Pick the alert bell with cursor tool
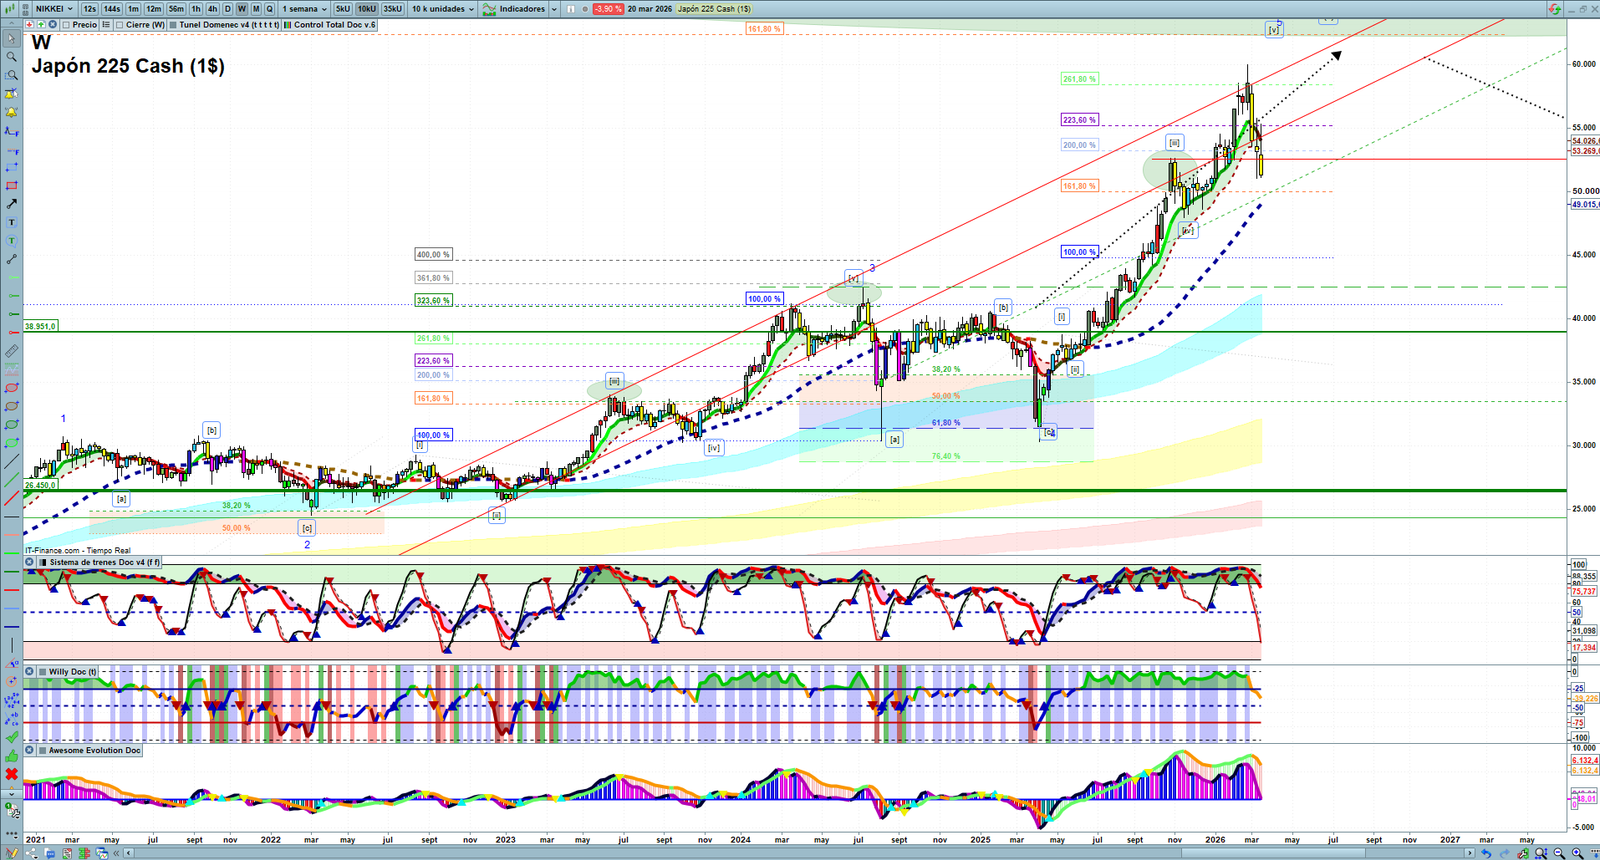Viewport: 1600px width, 860px height. click(x=11, y=94)
